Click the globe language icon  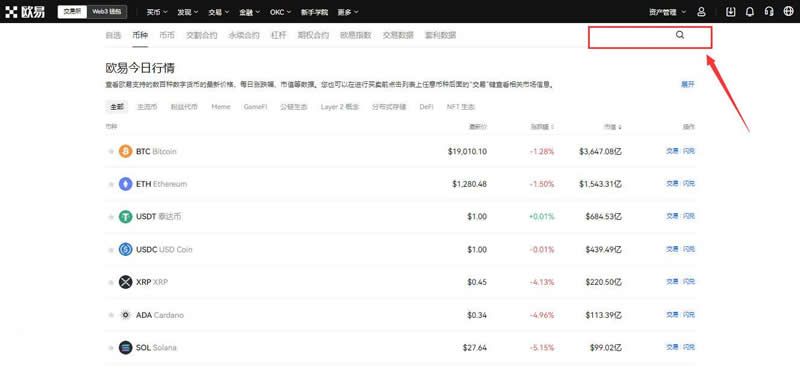(x=788, y=12)
